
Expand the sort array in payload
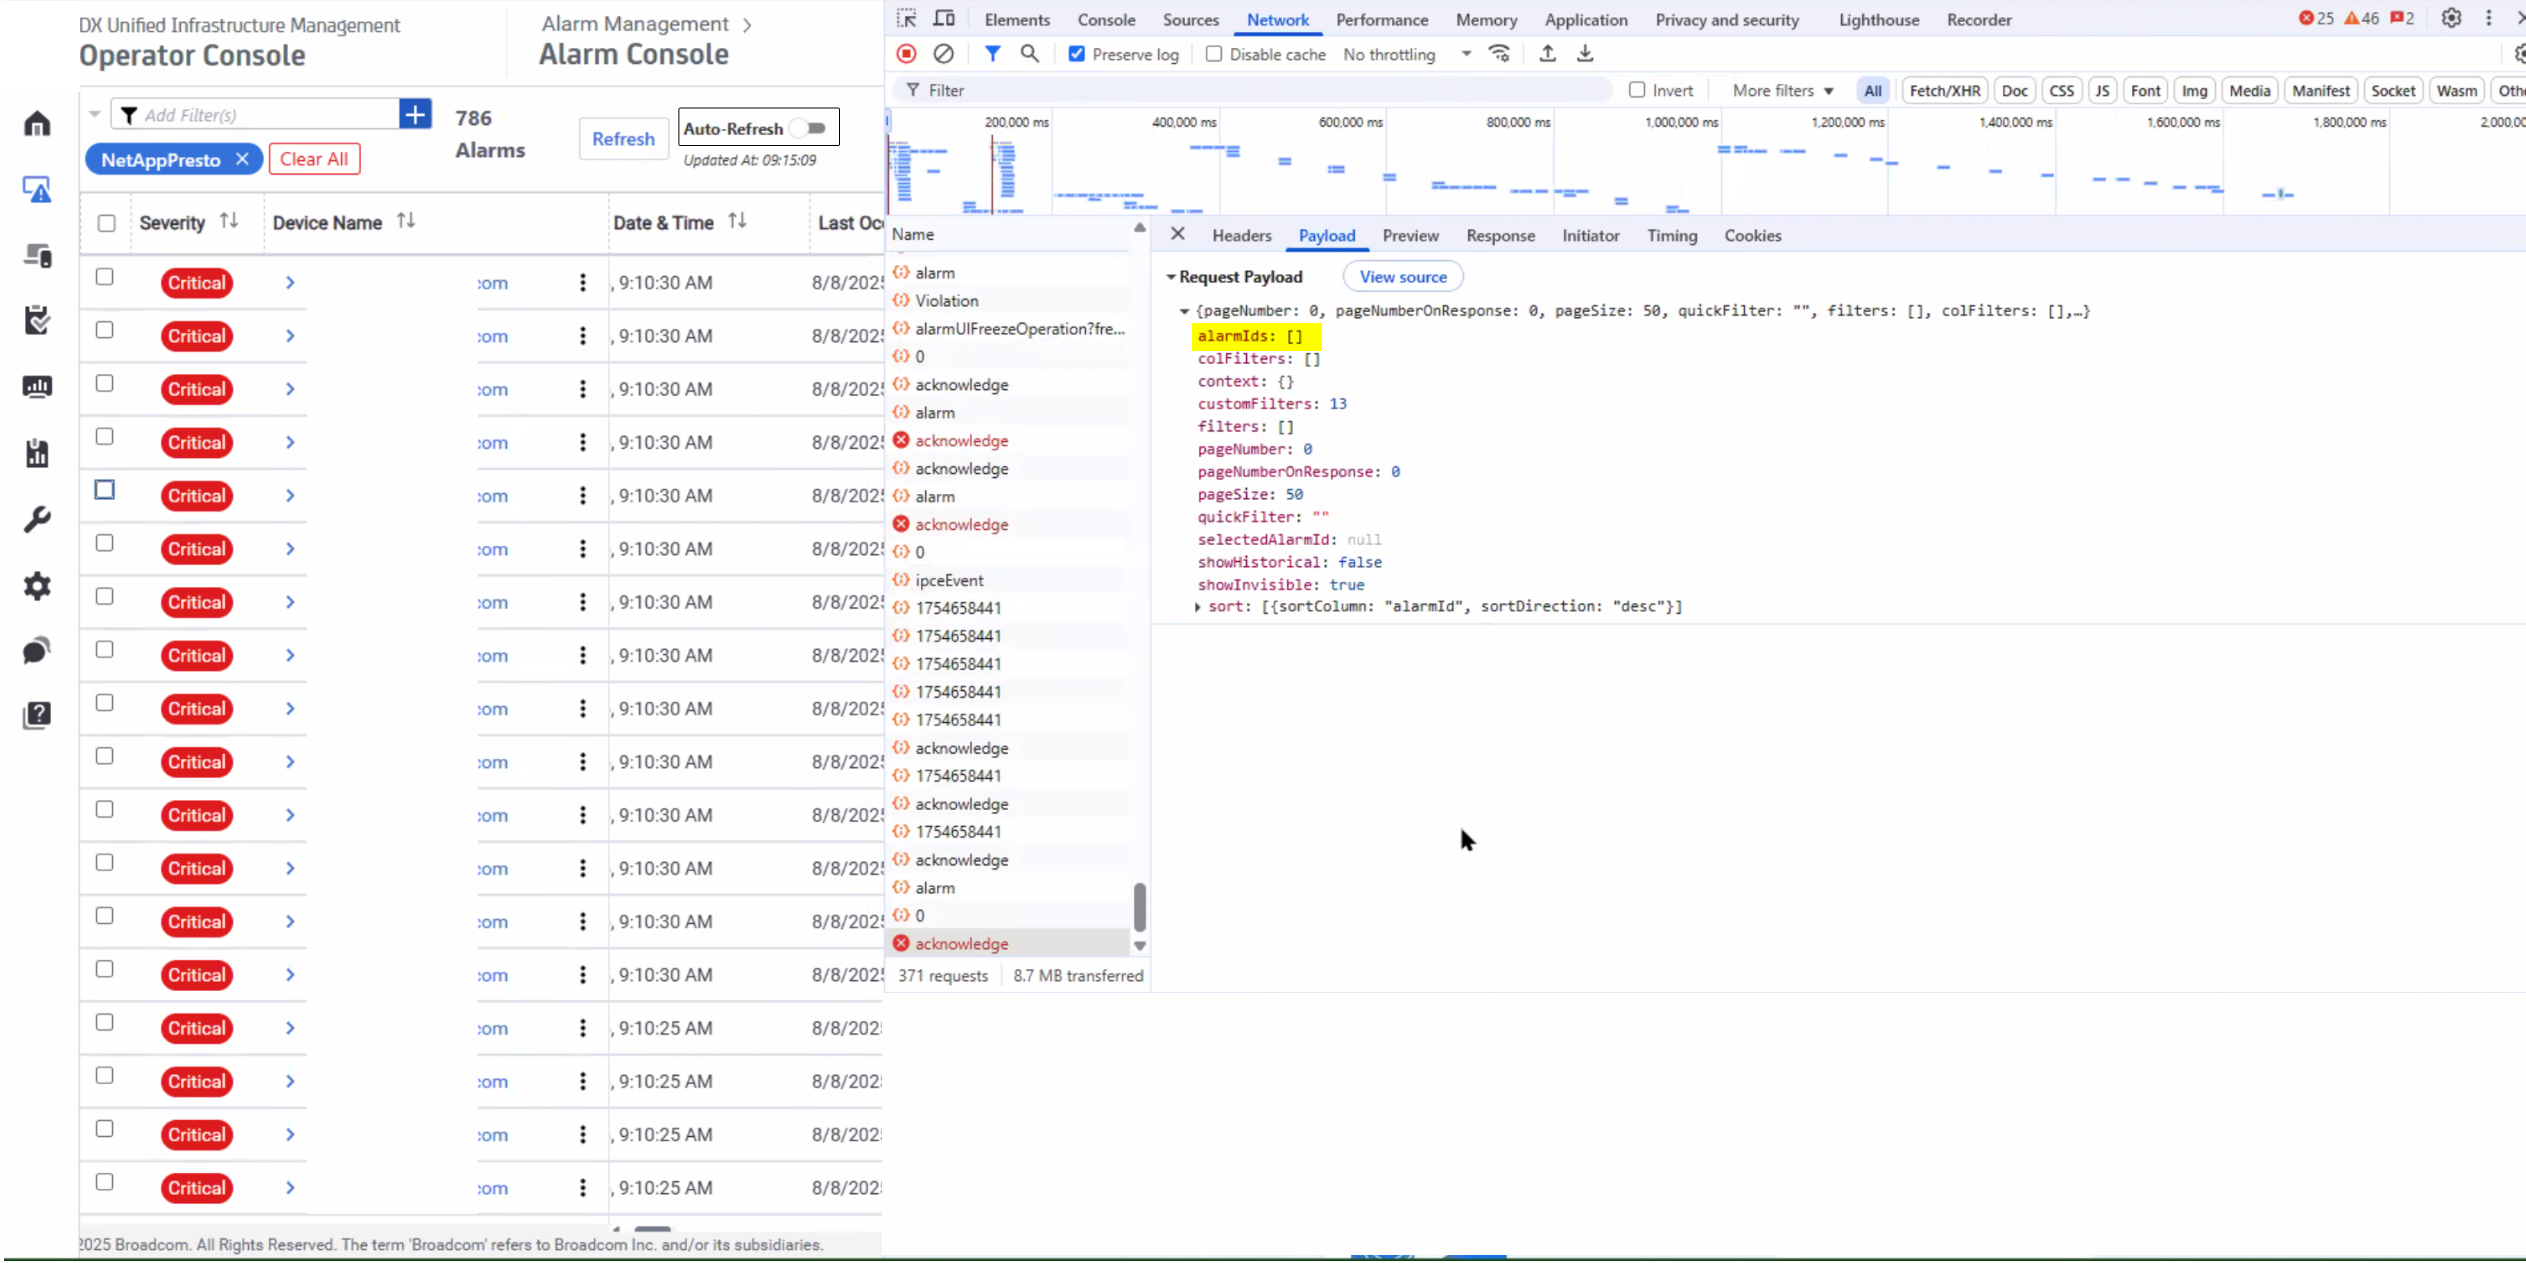click(x=1198, y=607)
